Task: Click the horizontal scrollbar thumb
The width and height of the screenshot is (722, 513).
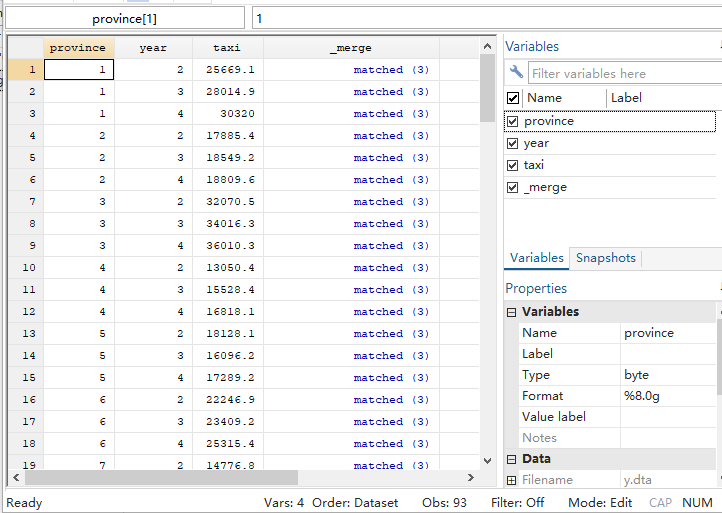Action: click(x=161, y=478)
